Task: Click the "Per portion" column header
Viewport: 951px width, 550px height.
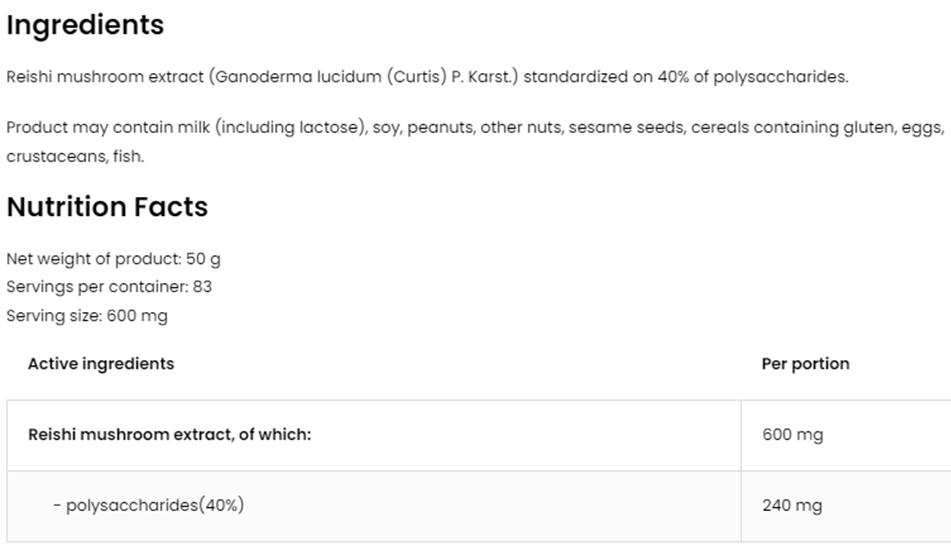Action: coord(805,364)
